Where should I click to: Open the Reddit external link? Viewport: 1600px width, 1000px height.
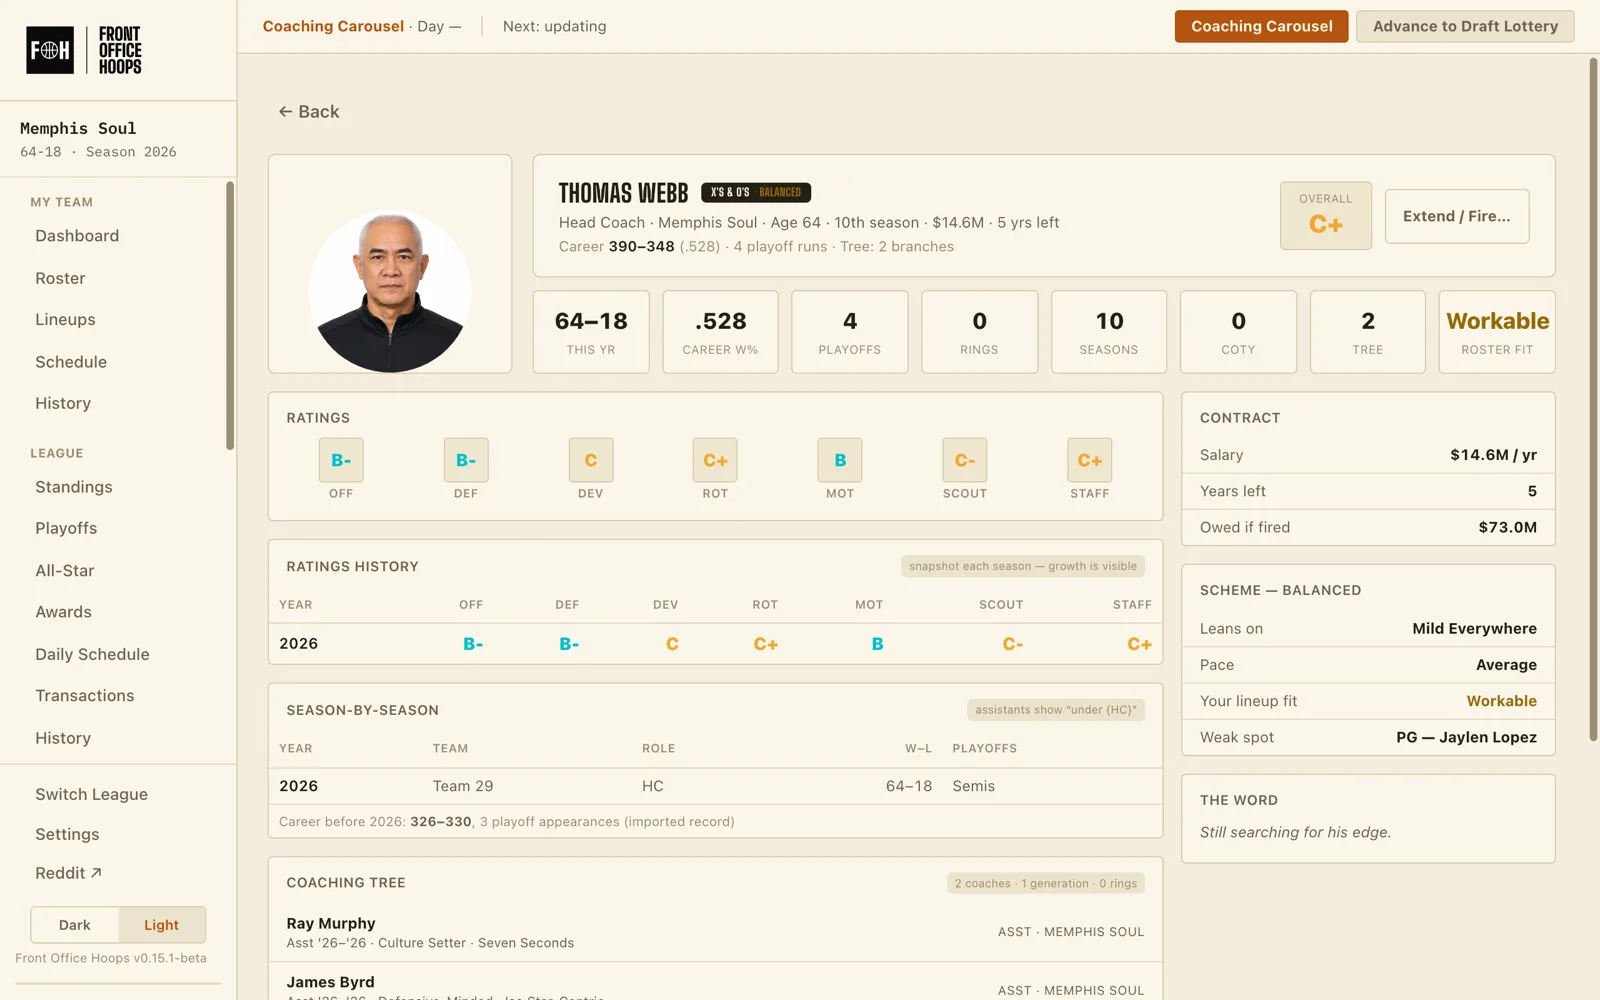click(x=68, y=873)
